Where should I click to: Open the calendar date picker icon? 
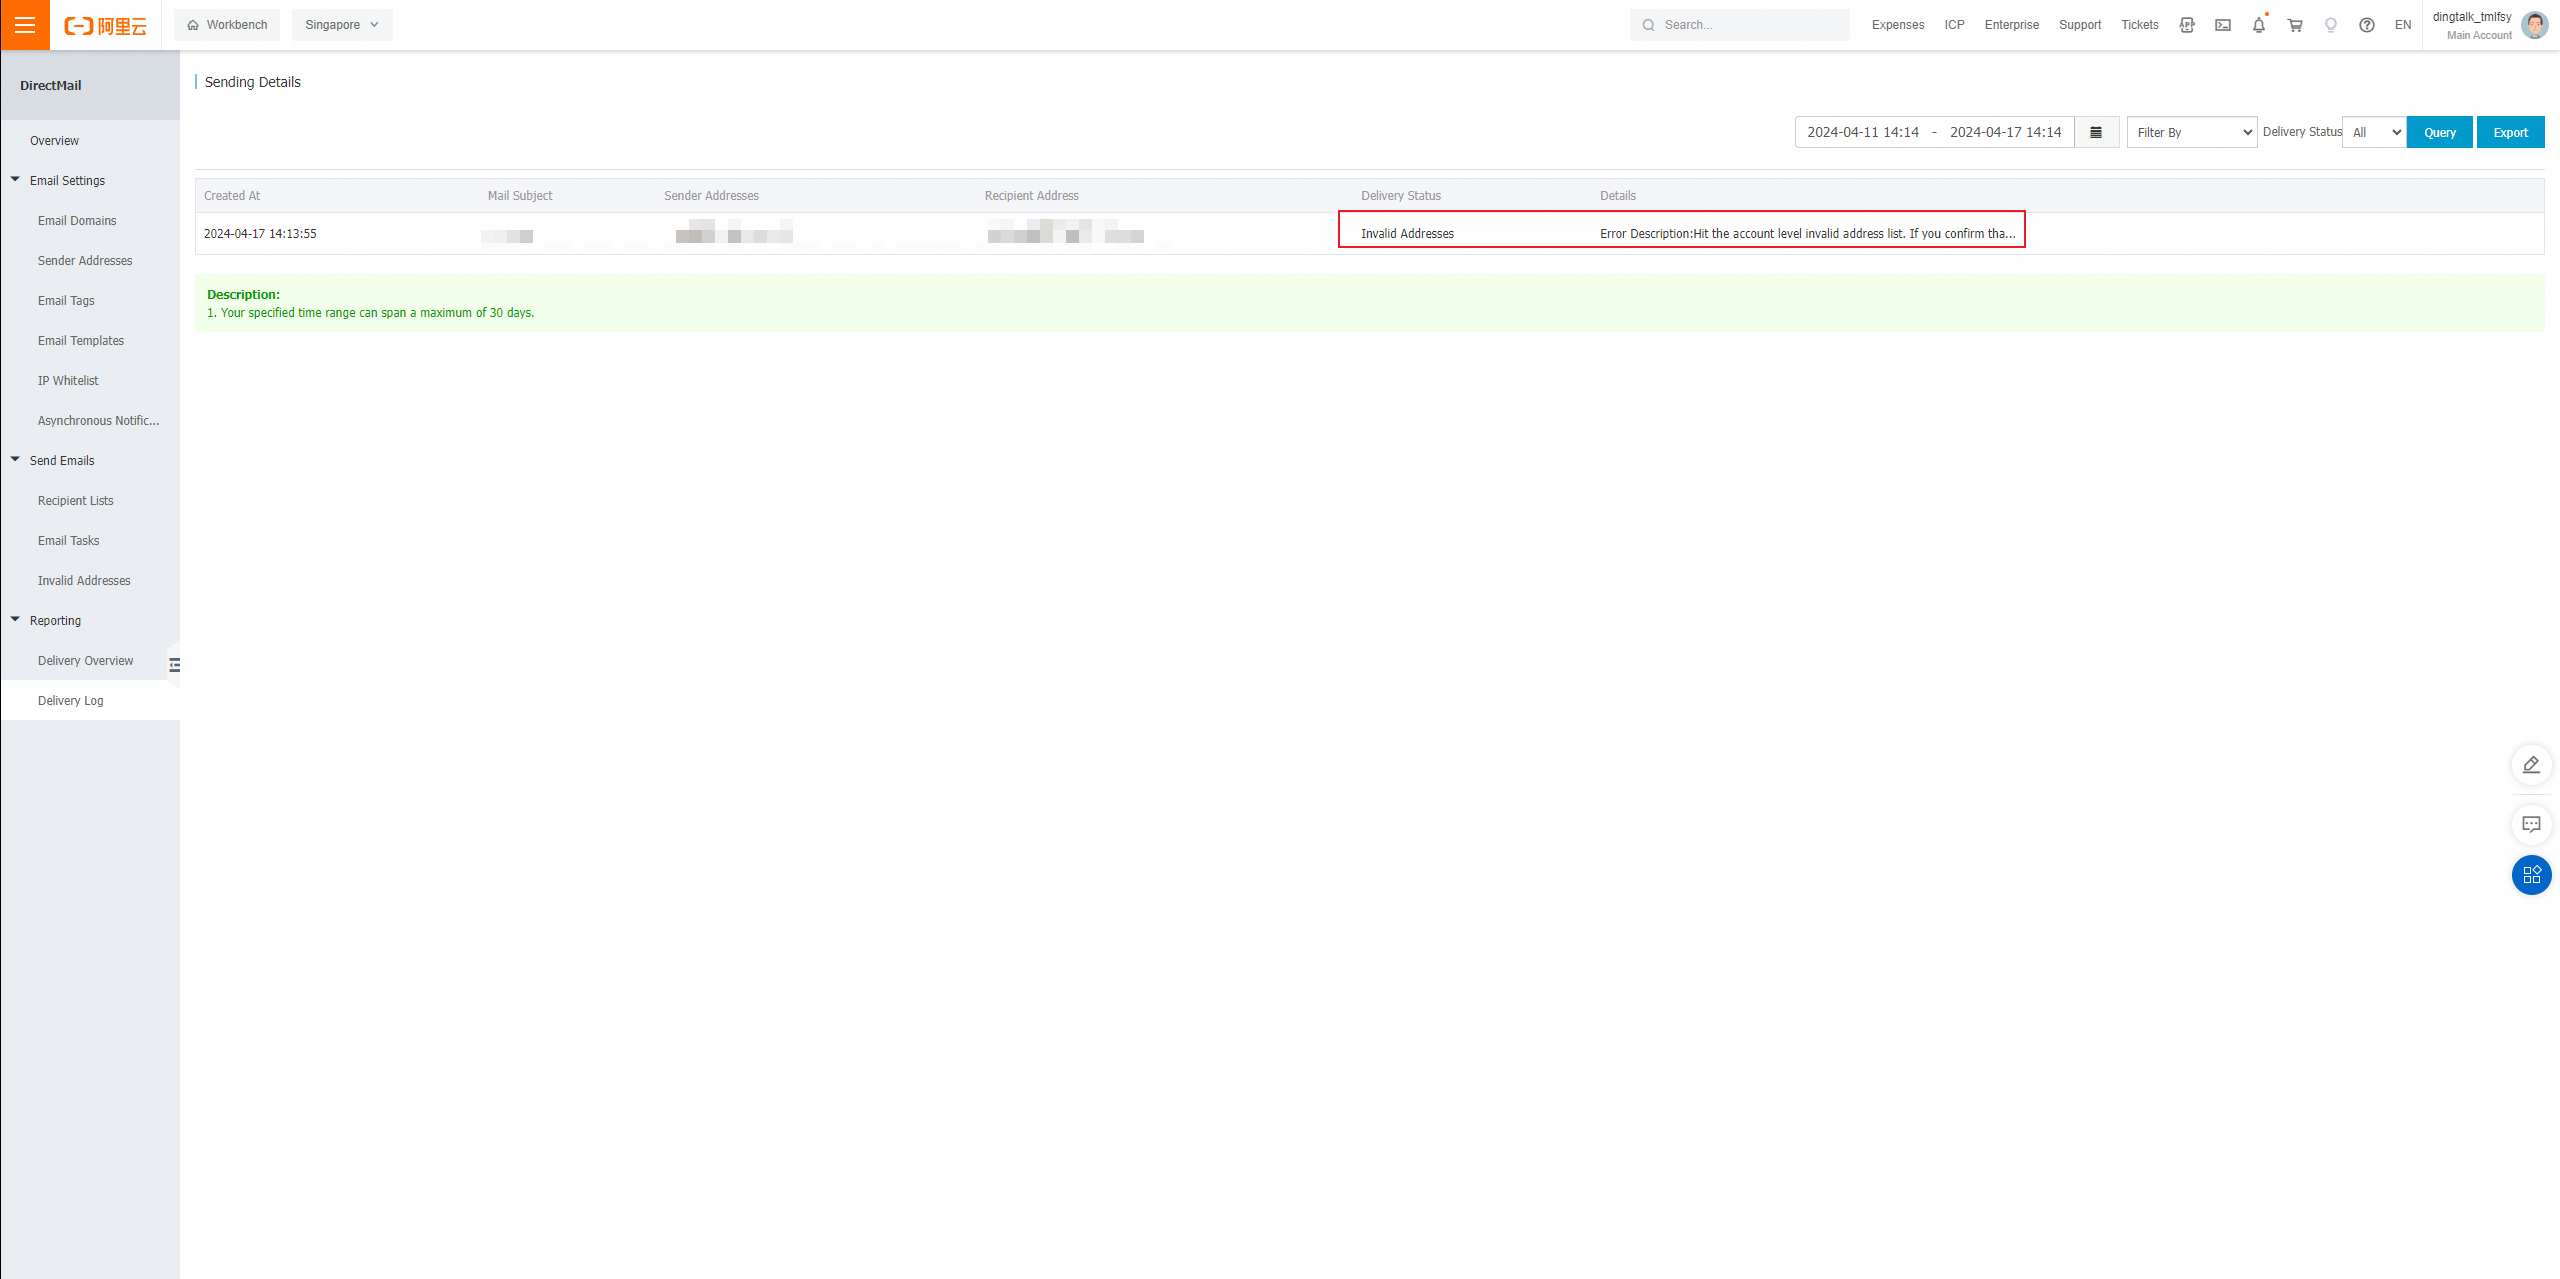(2096, 132)
